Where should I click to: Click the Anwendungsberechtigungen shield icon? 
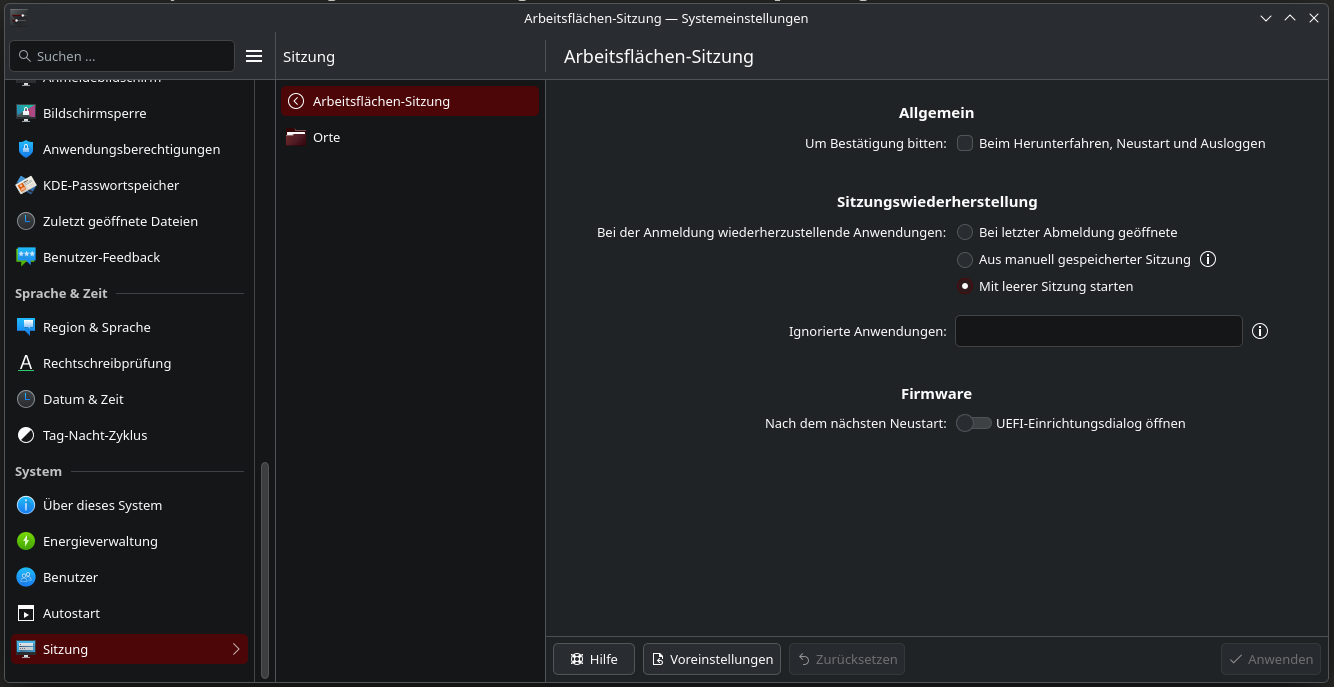click(x=26, y=149)
